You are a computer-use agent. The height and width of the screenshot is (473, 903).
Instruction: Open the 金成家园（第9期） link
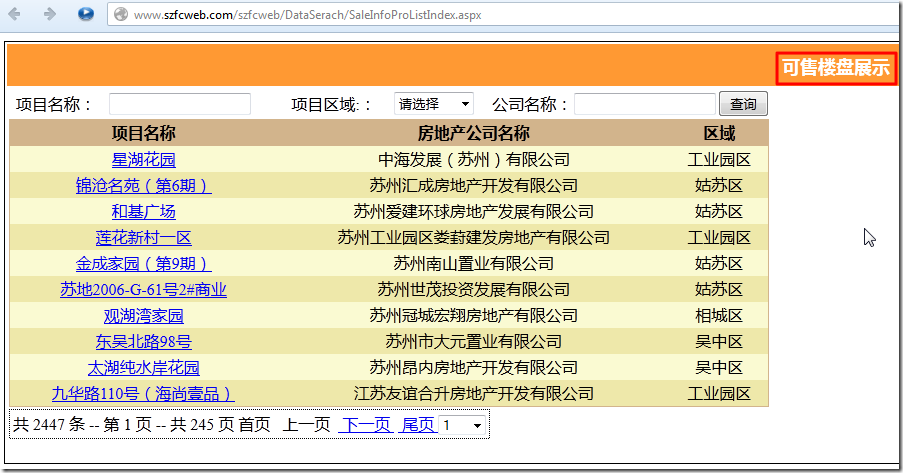click(143, 263)
